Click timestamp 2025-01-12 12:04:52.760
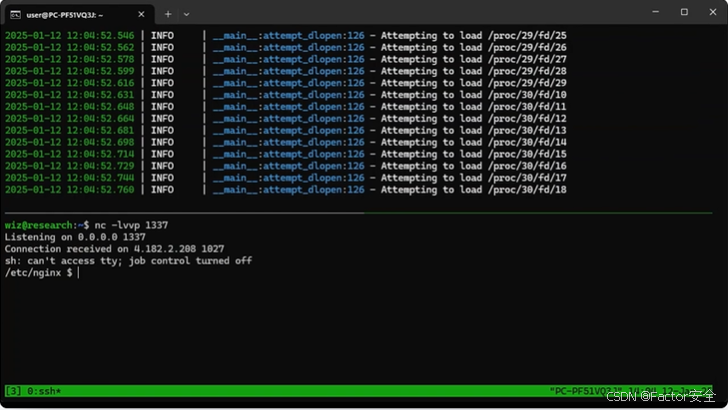Viewport: 728px width, 410px height. [69, 190]
